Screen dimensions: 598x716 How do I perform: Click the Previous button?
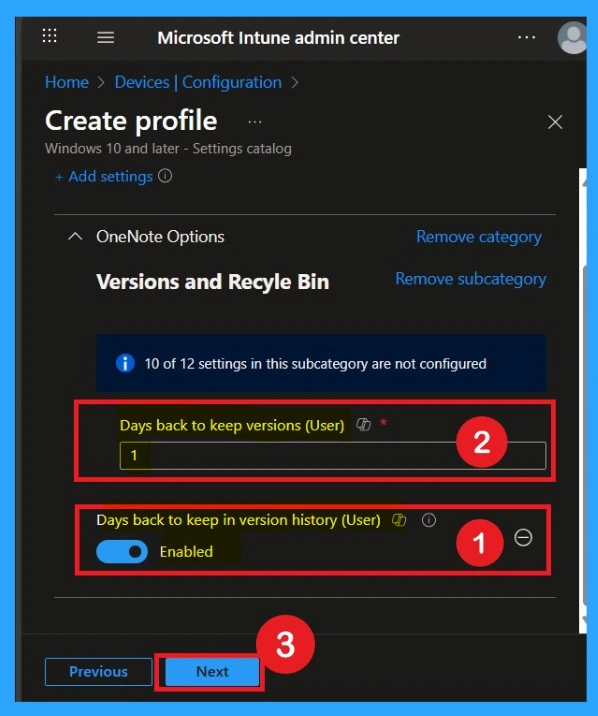point(99,672)
